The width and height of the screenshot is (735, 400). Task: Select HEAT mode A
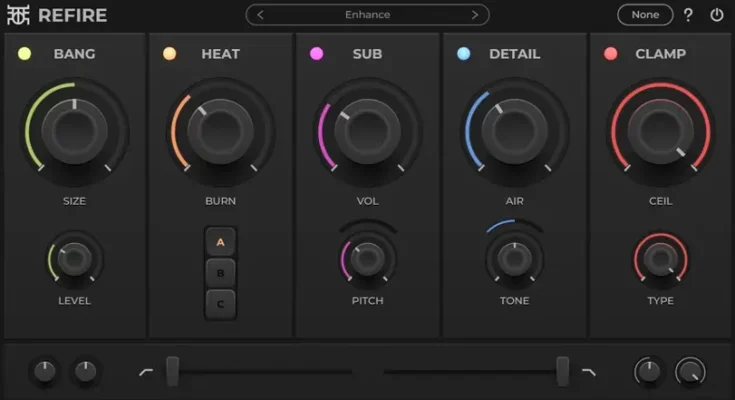220,242
